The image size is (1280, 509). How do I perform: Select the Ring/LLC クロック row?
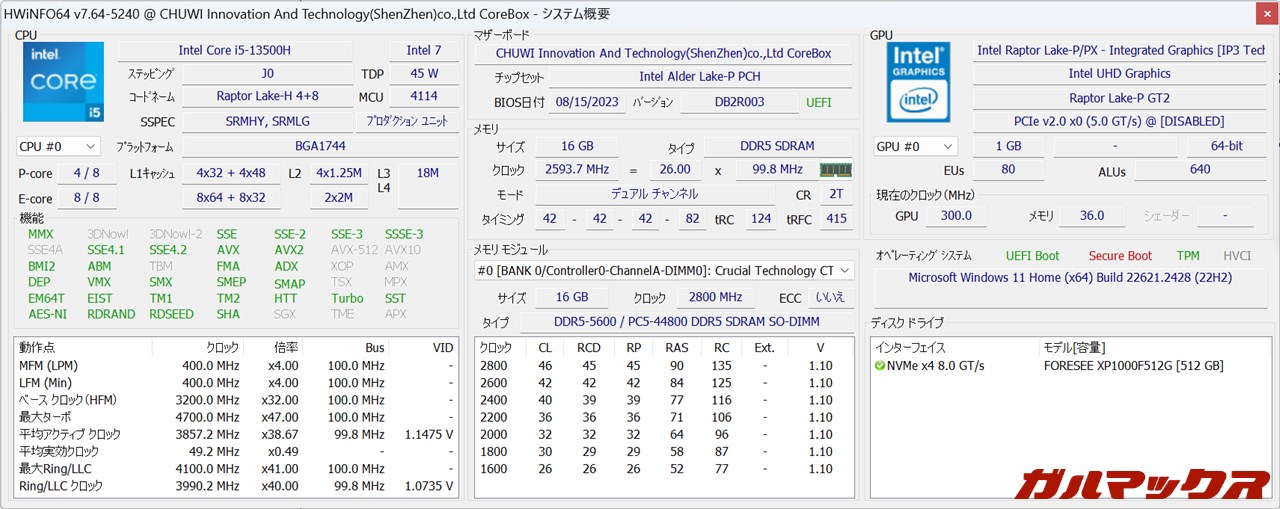coord(236,486)
